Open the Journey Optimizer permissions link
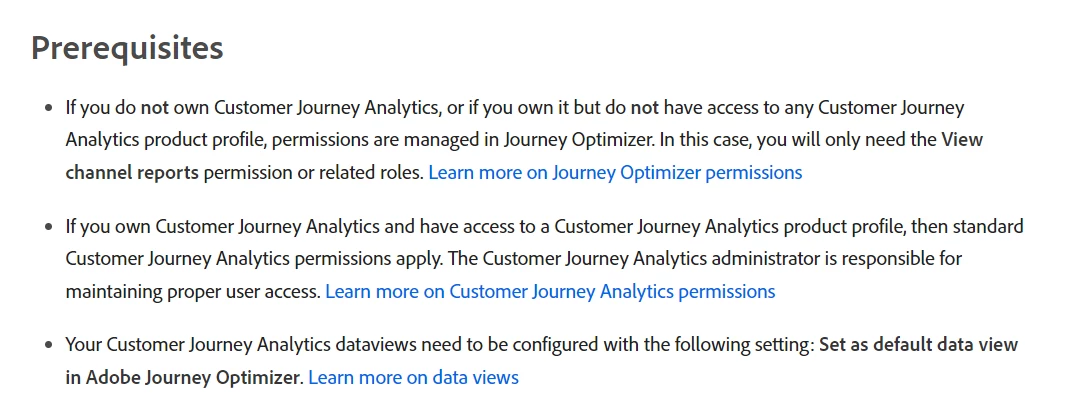The height and width of the screenshot is (407, 1065). click(x=615, y=172)
